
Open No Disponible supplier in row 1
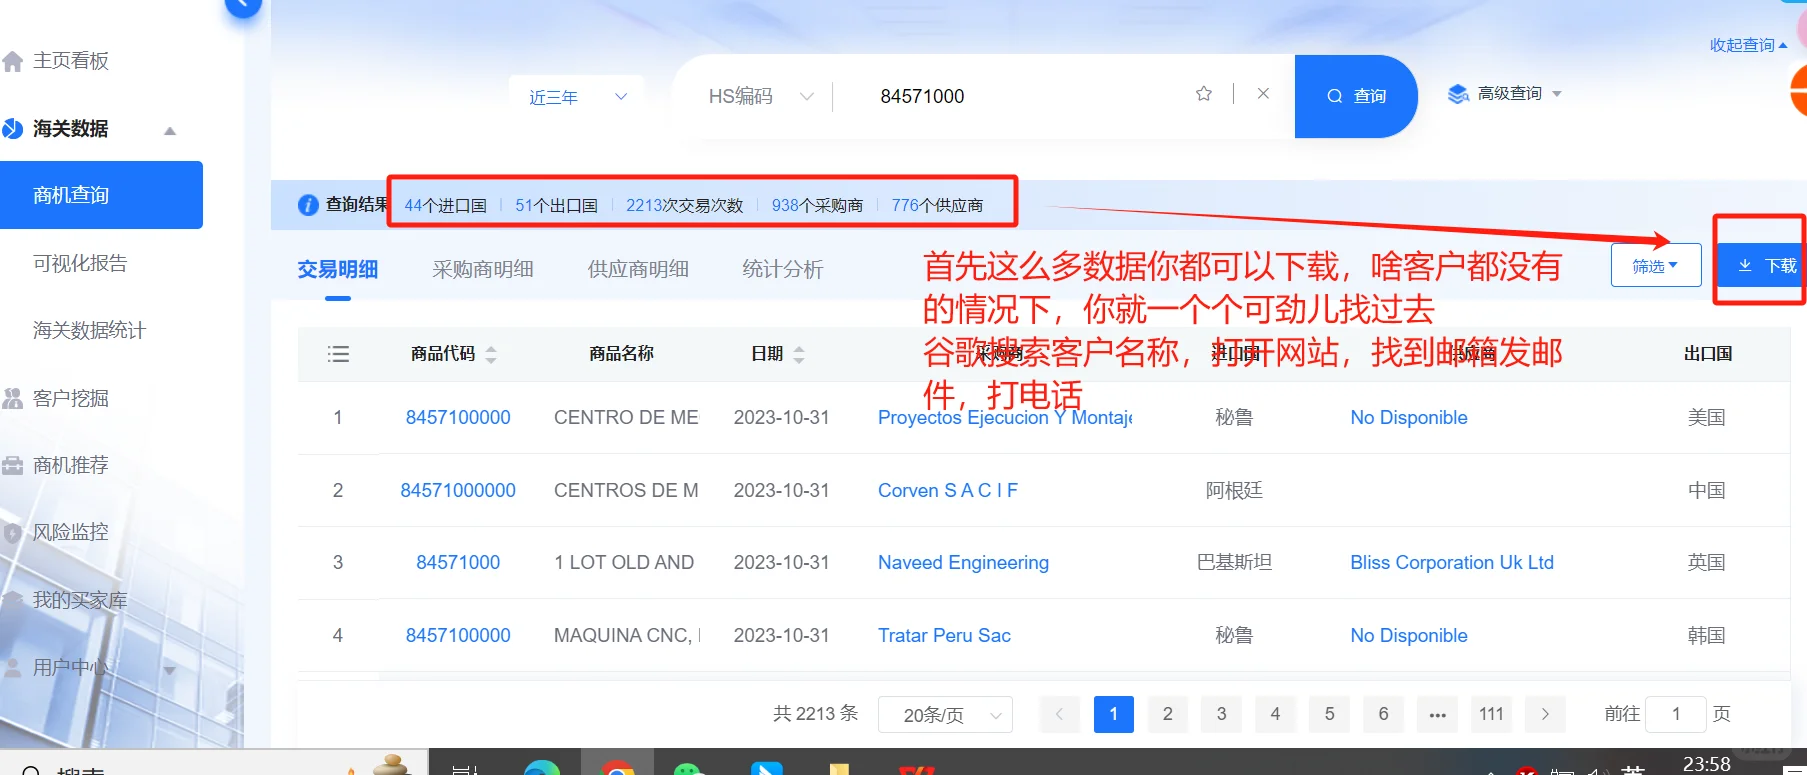[1409, 417]
